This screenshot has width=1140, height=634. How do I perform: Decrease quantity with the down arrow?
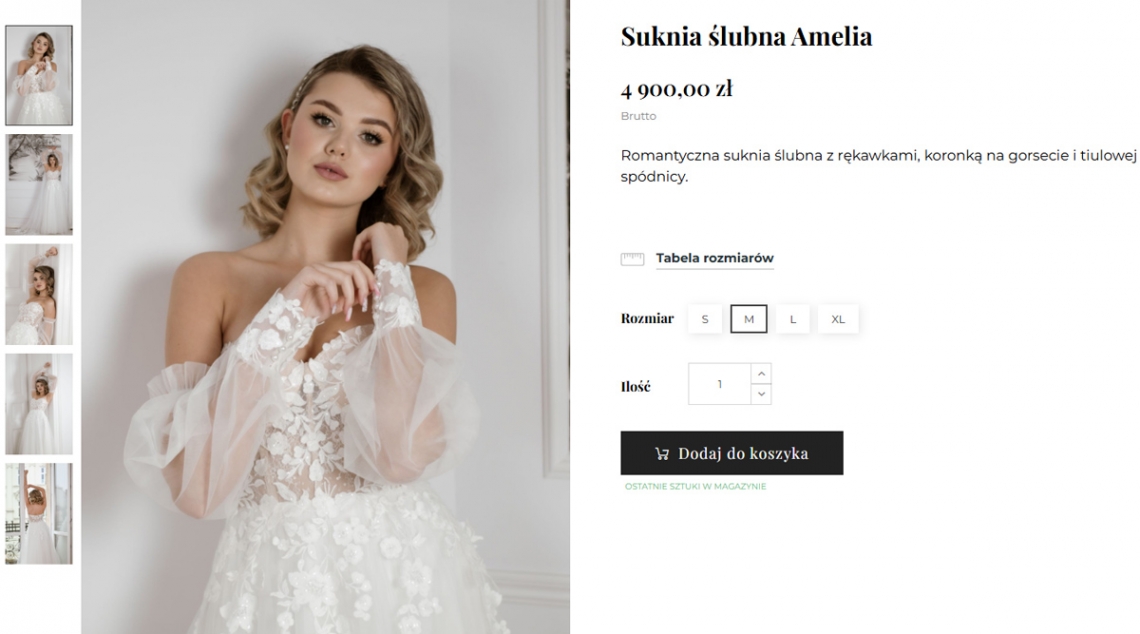coord(761,394)
